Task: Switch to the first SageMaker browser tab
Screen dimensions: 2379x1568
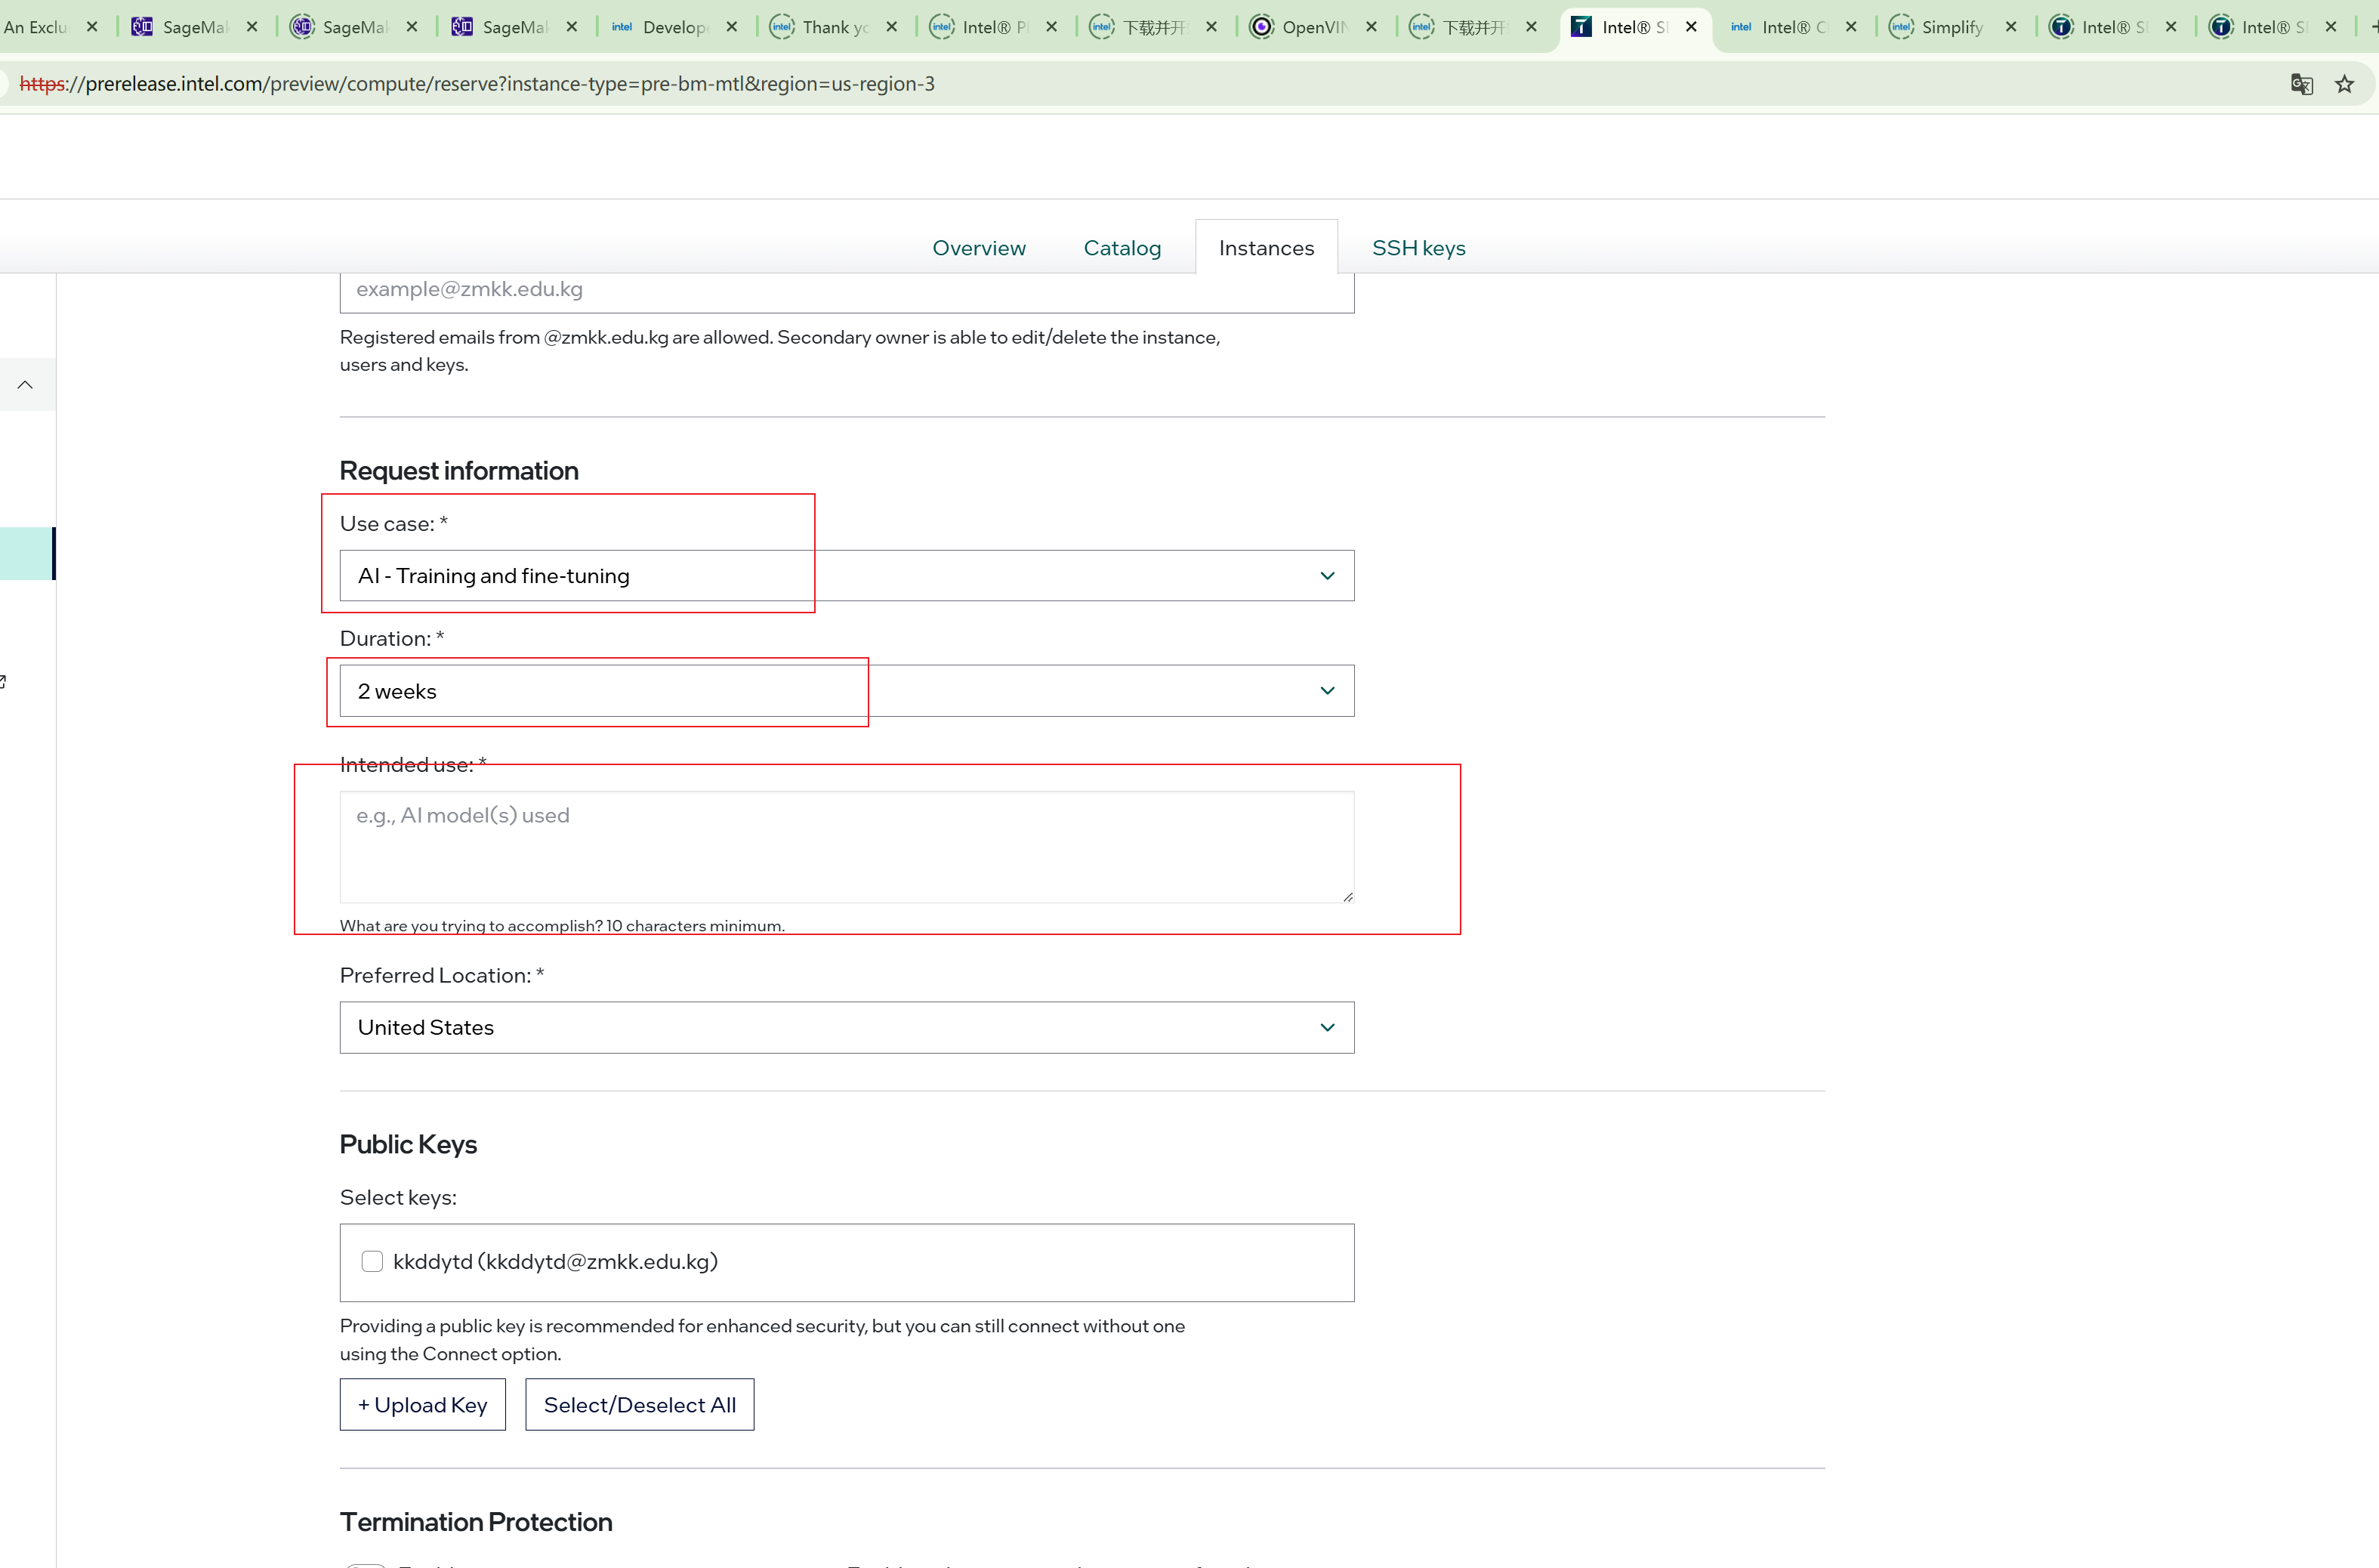Action: click(193, 27)
